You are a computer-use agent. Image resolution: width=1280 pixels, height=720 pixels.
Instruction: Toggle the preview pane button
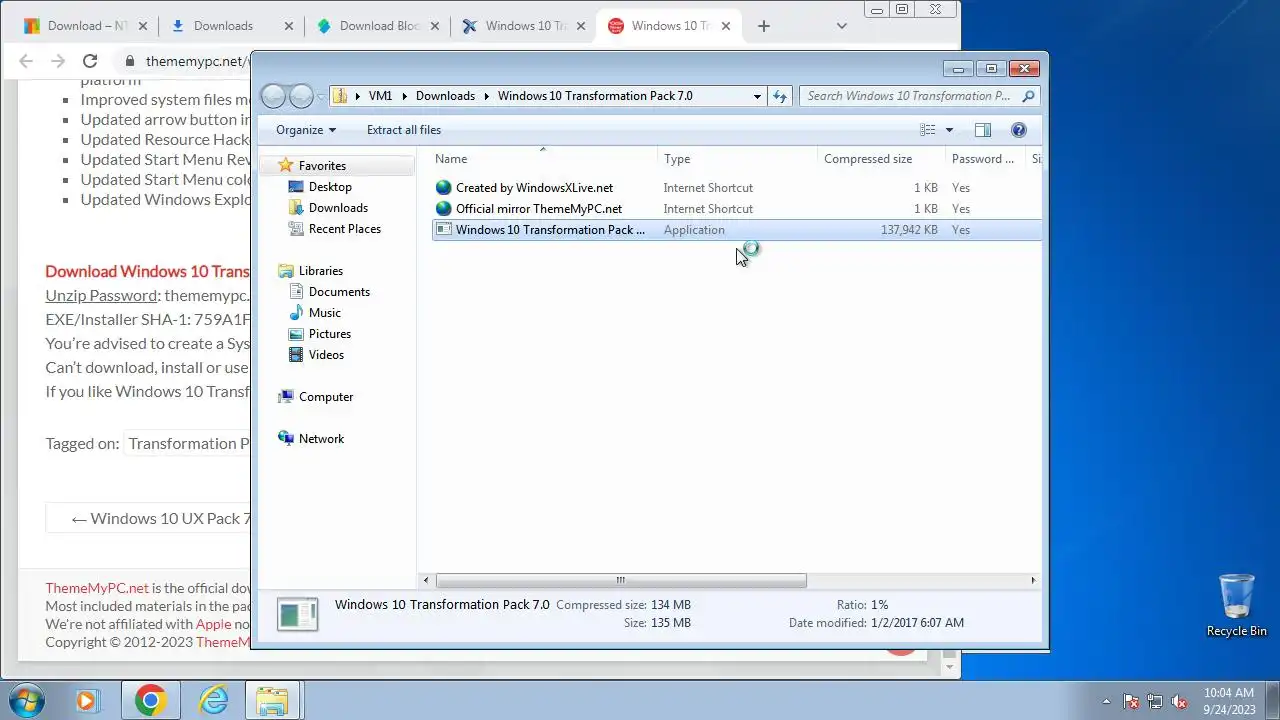coord(983,130)
